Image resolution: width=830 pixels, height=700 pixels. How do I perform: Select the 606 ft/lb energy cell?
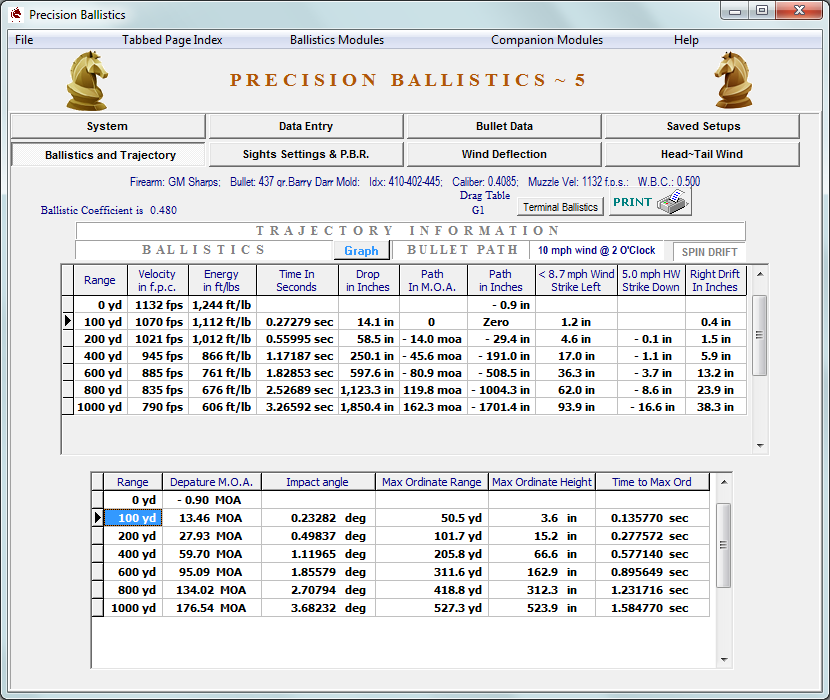click(222, 407)
